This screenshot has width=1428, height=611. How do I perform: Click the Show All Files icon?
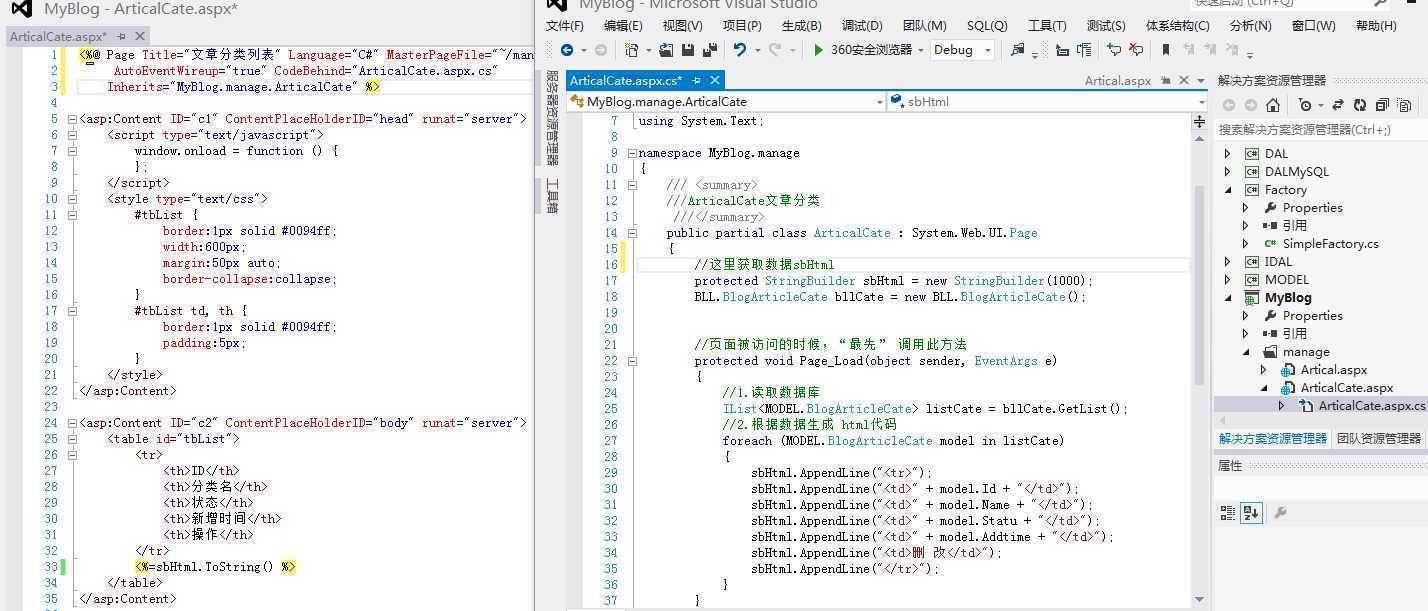(x=1405, y=105)
